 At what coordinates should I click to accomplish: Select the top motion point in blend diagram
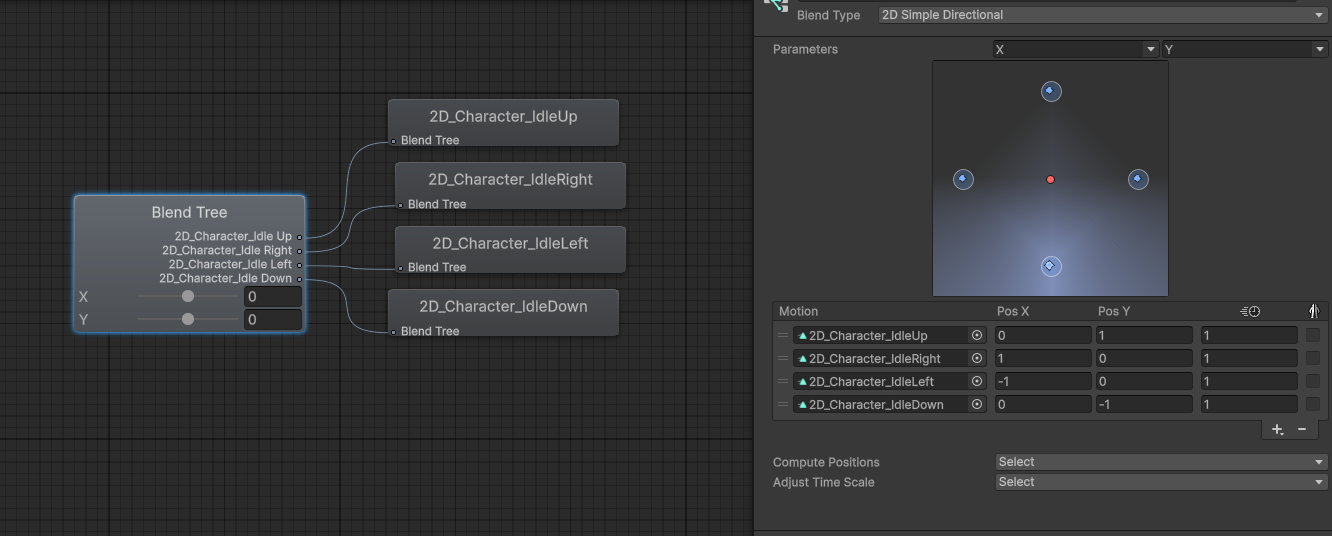[x=1050, y=92]
